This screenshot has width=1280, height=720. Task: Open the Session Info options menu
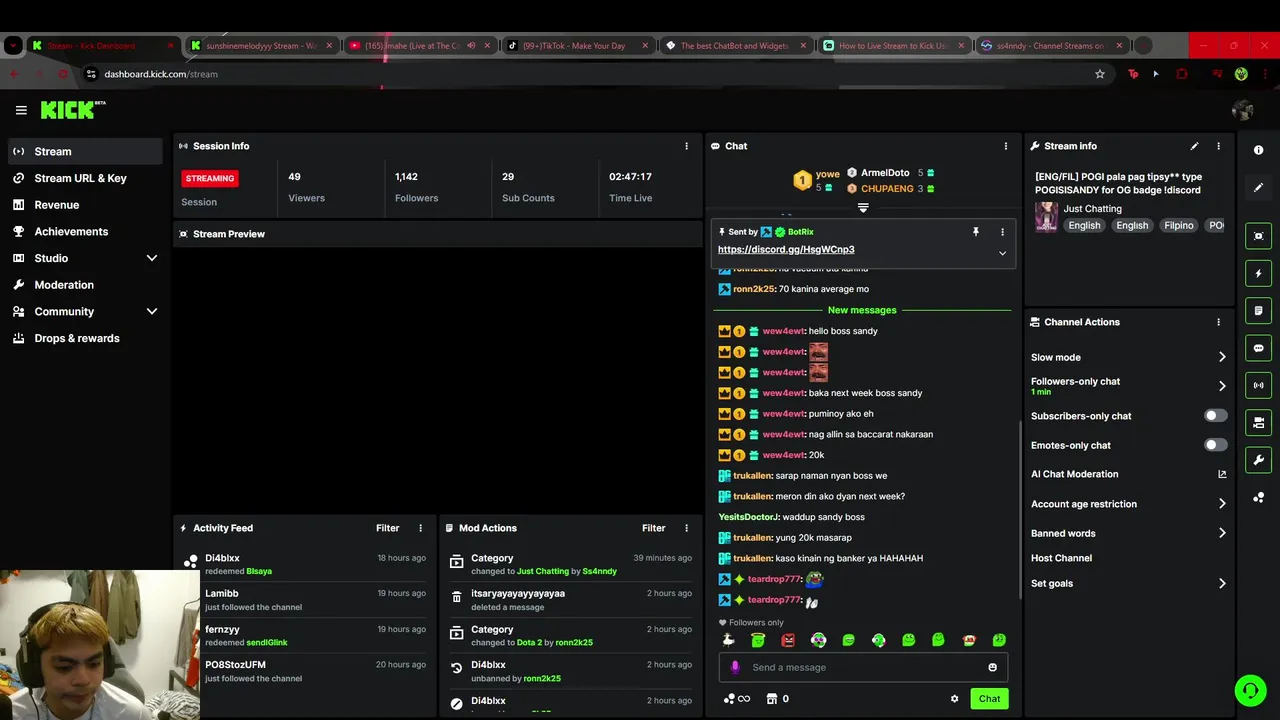(x=686, y=146)
